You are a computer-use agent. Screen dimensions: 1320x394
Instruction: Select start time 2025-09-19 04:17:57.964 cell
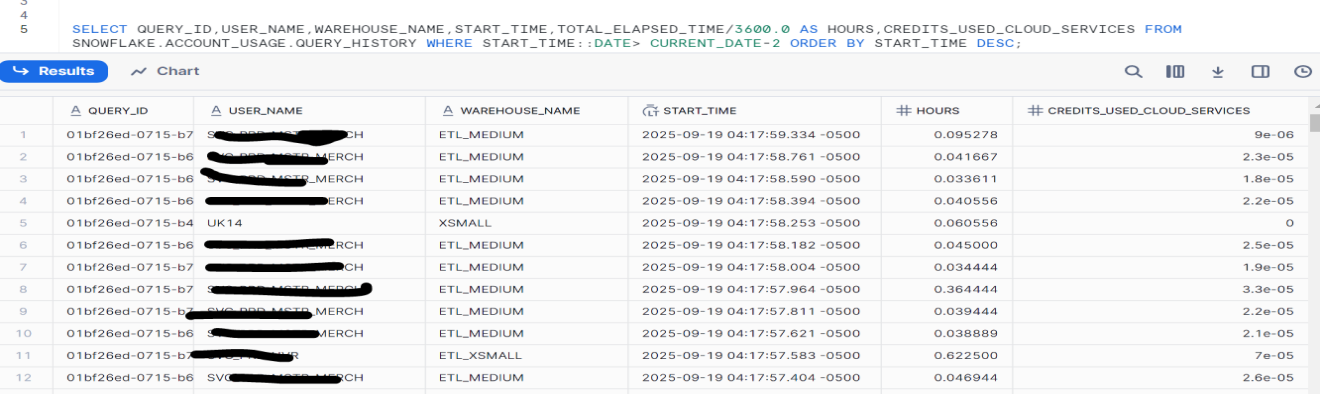point(755,289)
